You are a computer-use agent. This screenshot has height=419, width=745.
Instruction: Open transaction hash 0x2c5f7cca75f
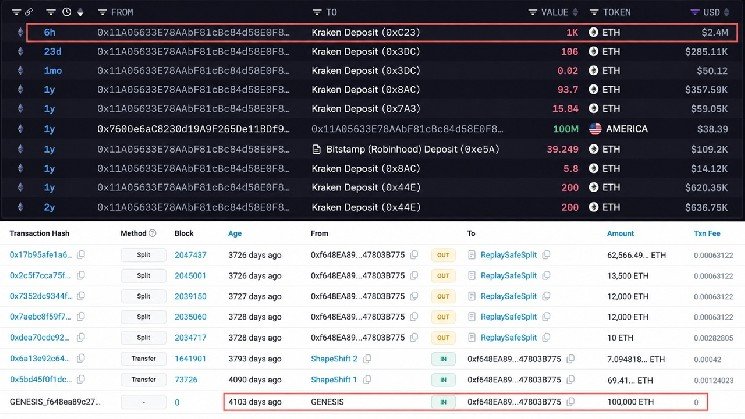coord(40,276)
